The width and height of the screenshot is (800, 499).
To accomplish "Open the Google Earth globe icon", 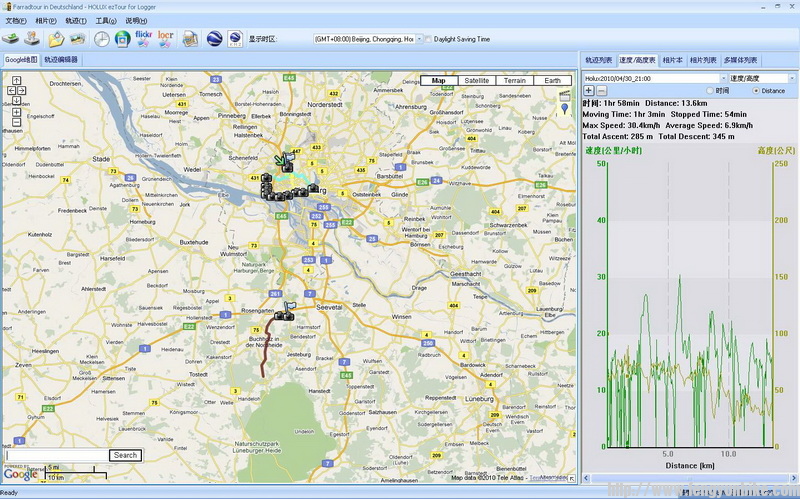I will pos(214,39).
